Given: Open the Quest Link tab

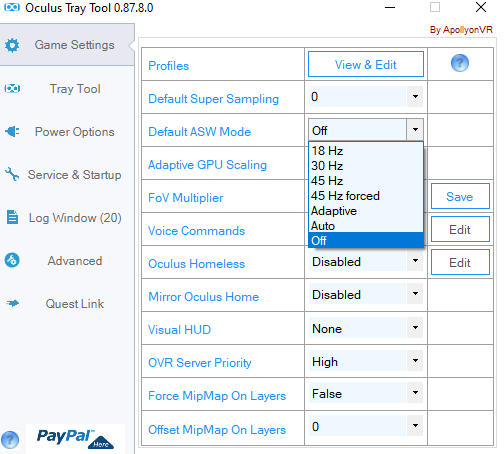Looking at the screenshot, I should tap(67, 304).
